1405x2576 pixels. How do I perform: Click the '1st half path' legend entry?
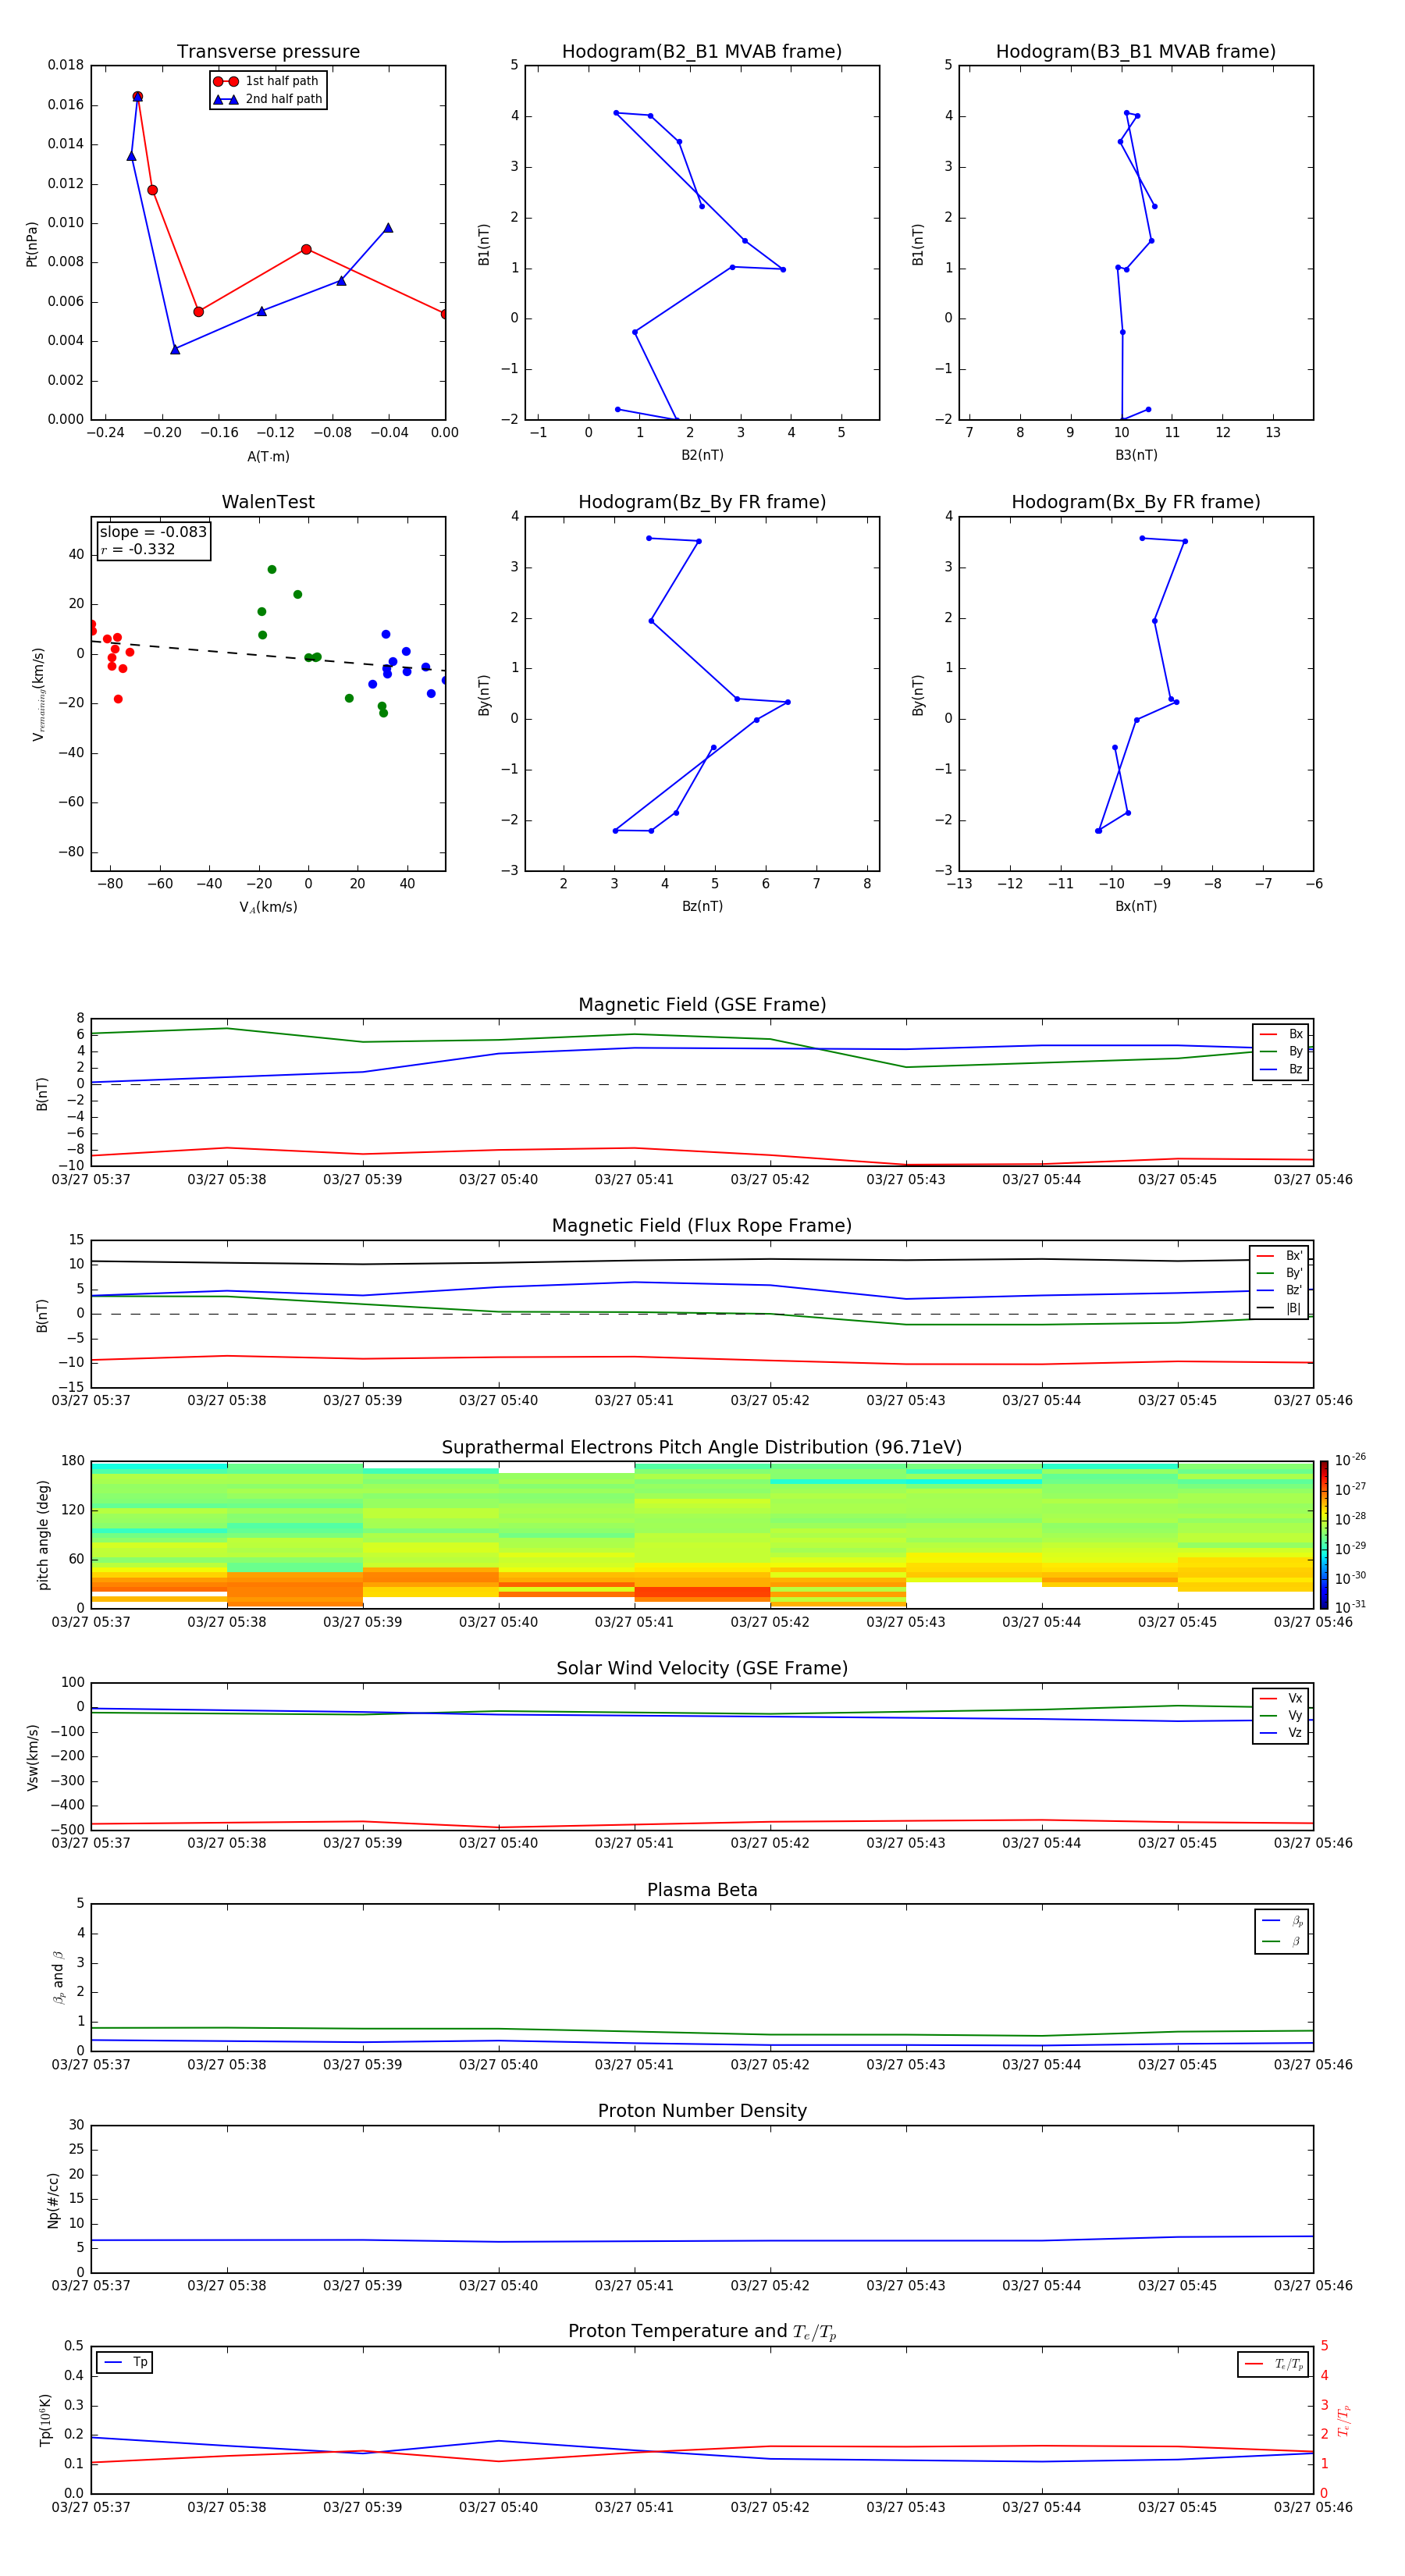tap(267, 81)
